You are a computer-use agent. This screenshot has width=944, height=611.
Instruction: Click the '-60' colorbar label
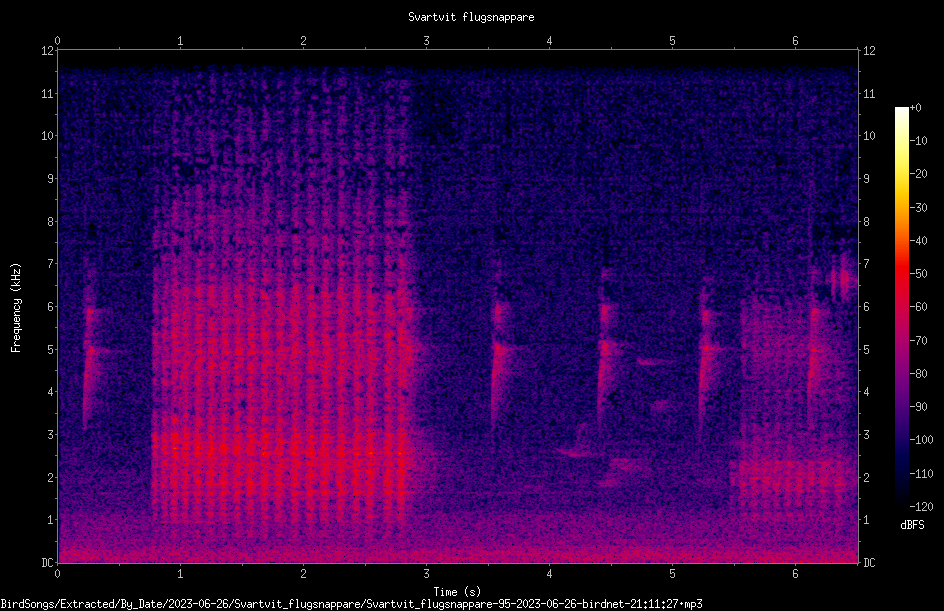pos(918,307)
